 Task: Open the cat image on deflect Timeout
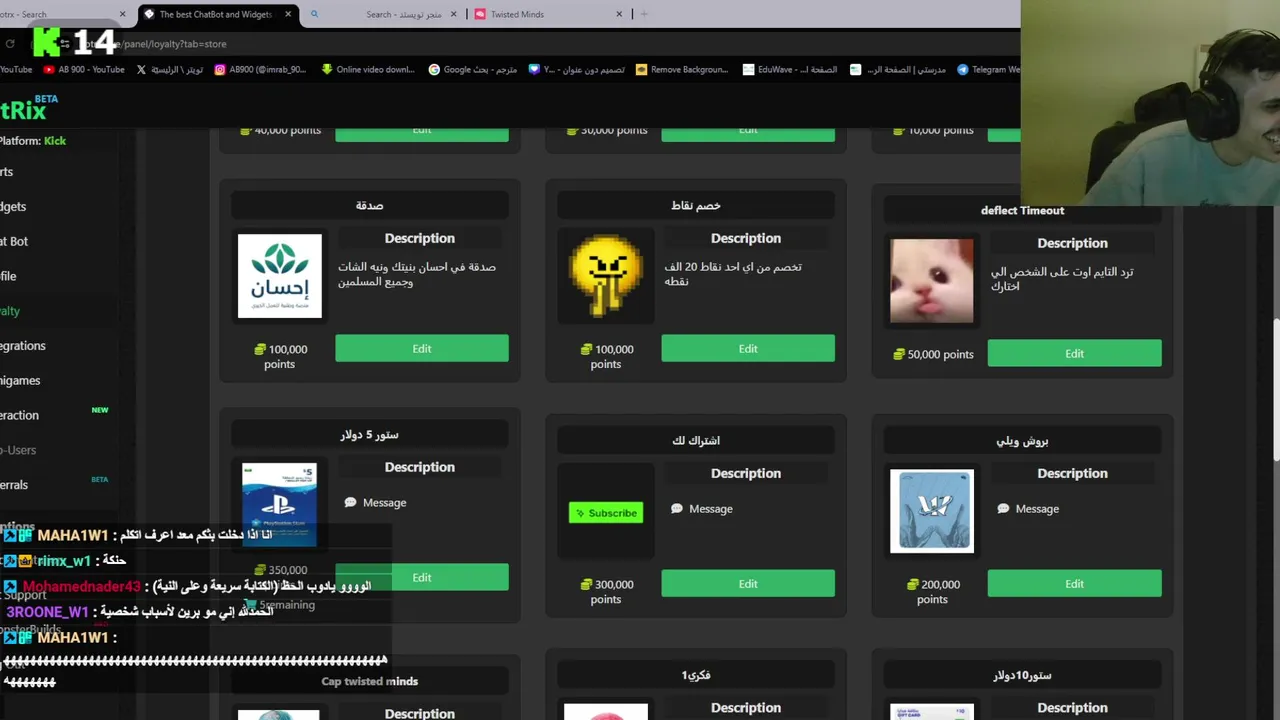(x=932, y=281)
